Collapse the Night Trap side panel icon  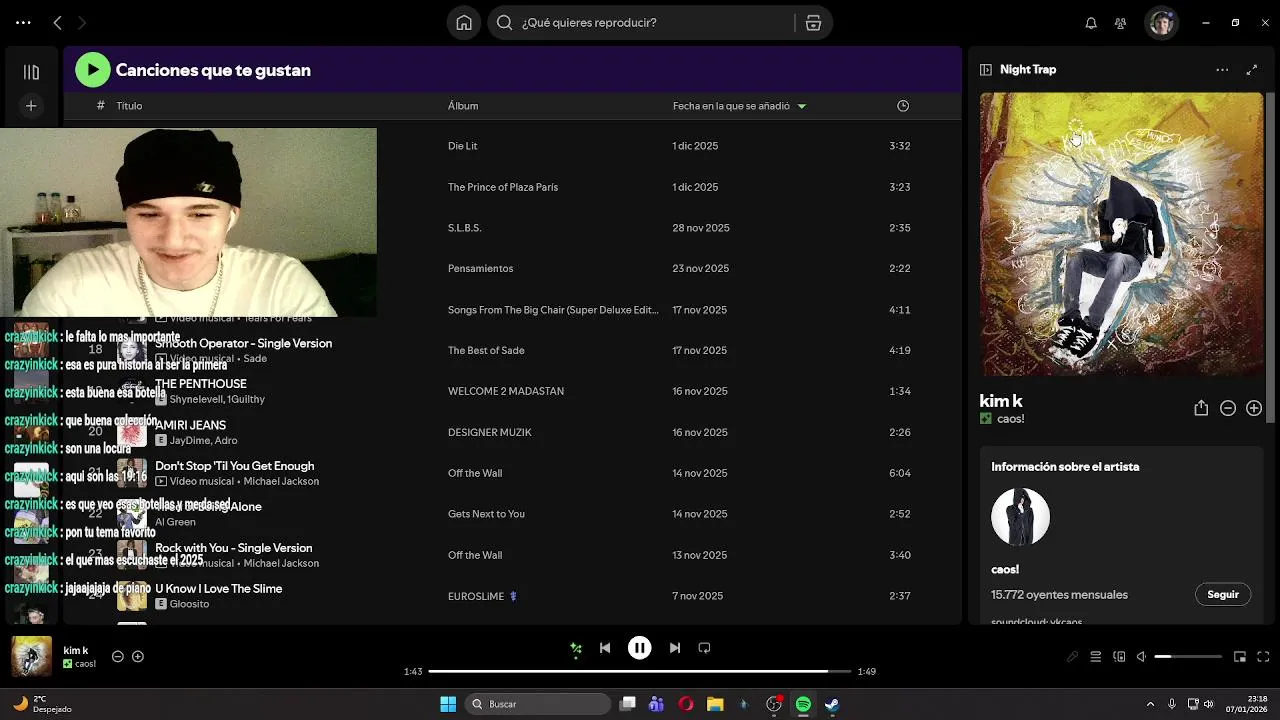(x=985, y=70)
